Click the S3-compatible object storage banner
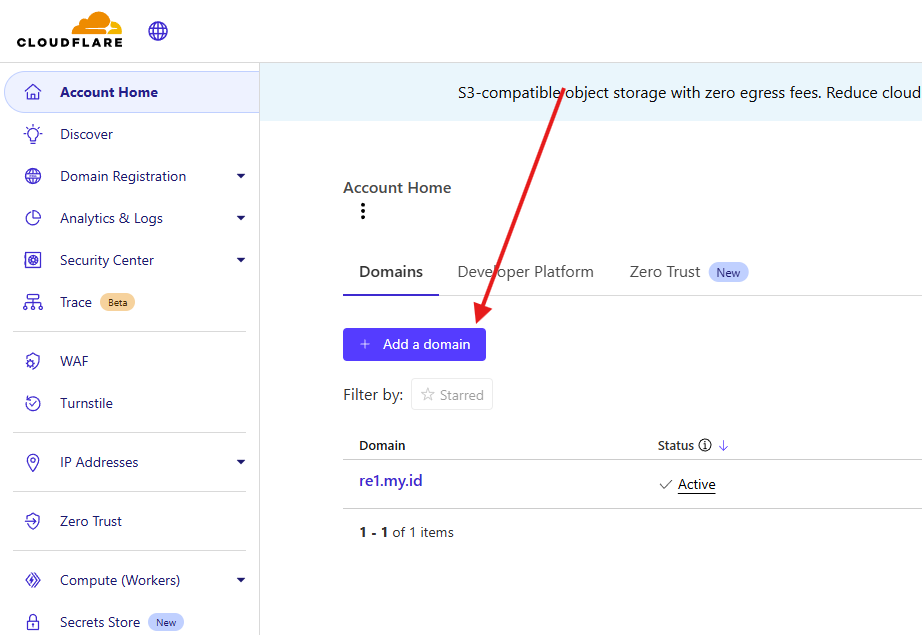The image size is (922, 635). tap(591, 92)
